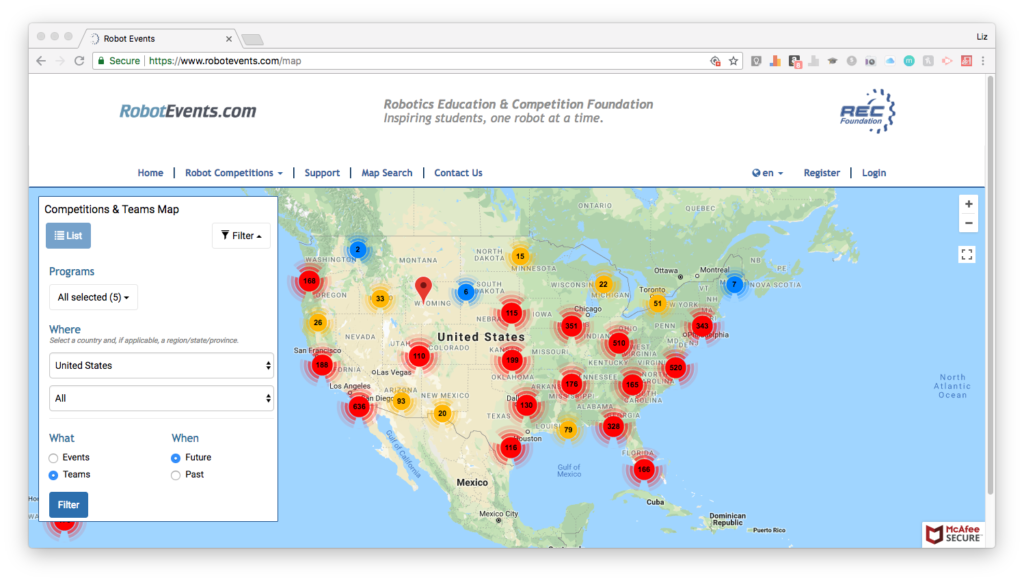Select the Past option under When
1024x582 pixels.
174,475
